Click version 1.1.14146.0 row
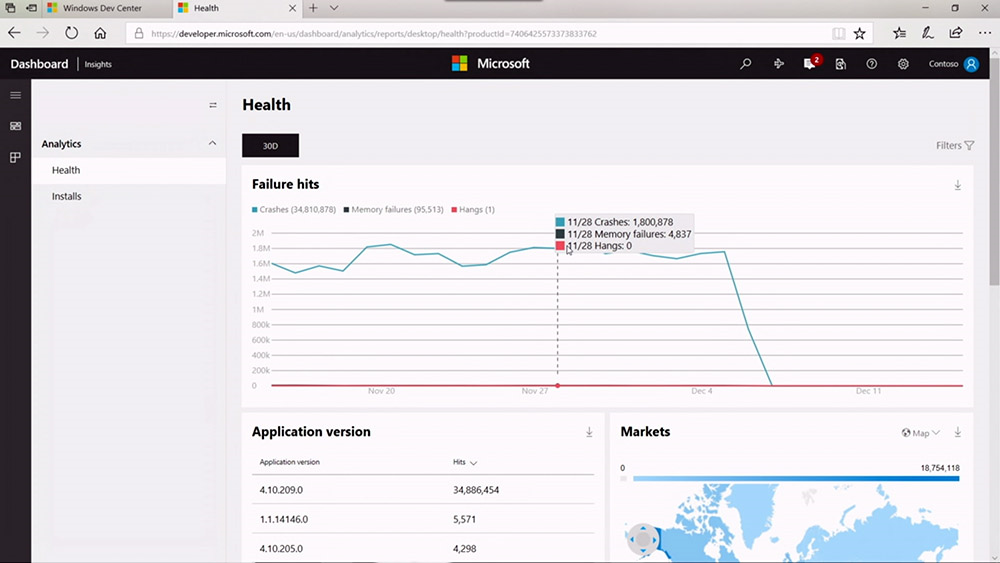This screenshot has height=563, width=1000. coord(423,519)
